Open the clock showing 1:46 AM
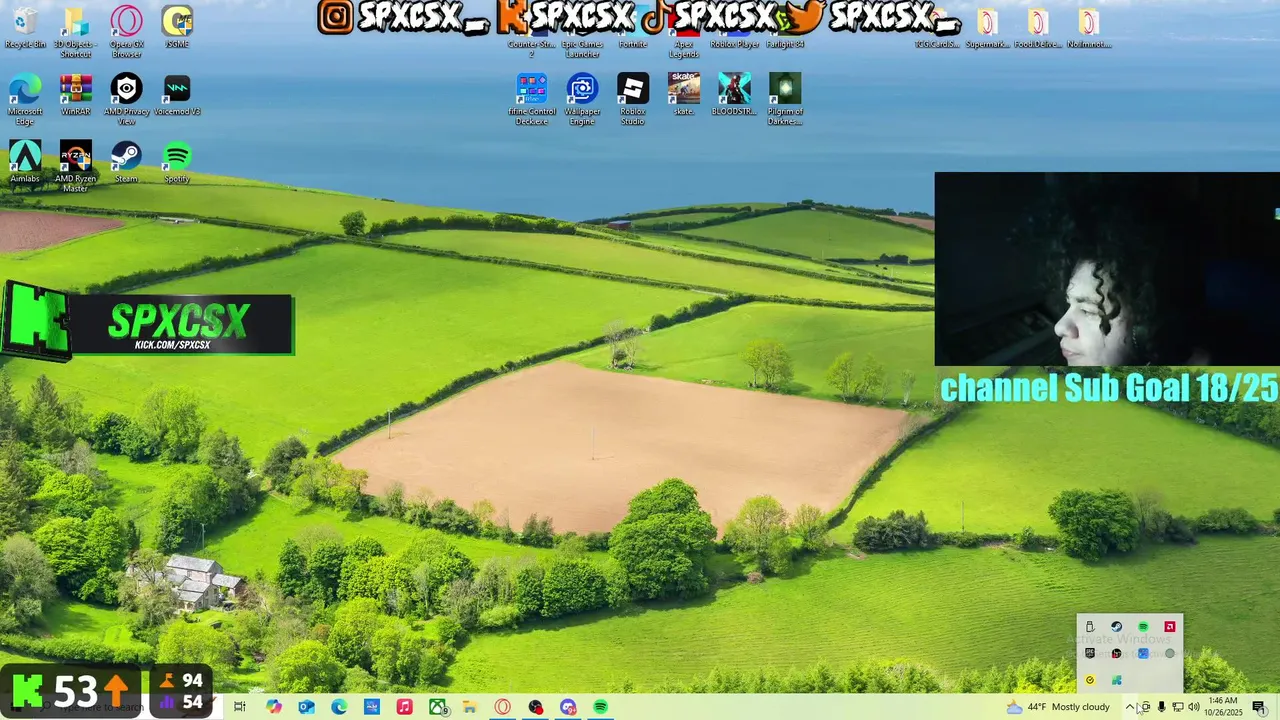 pos(1224,706)
